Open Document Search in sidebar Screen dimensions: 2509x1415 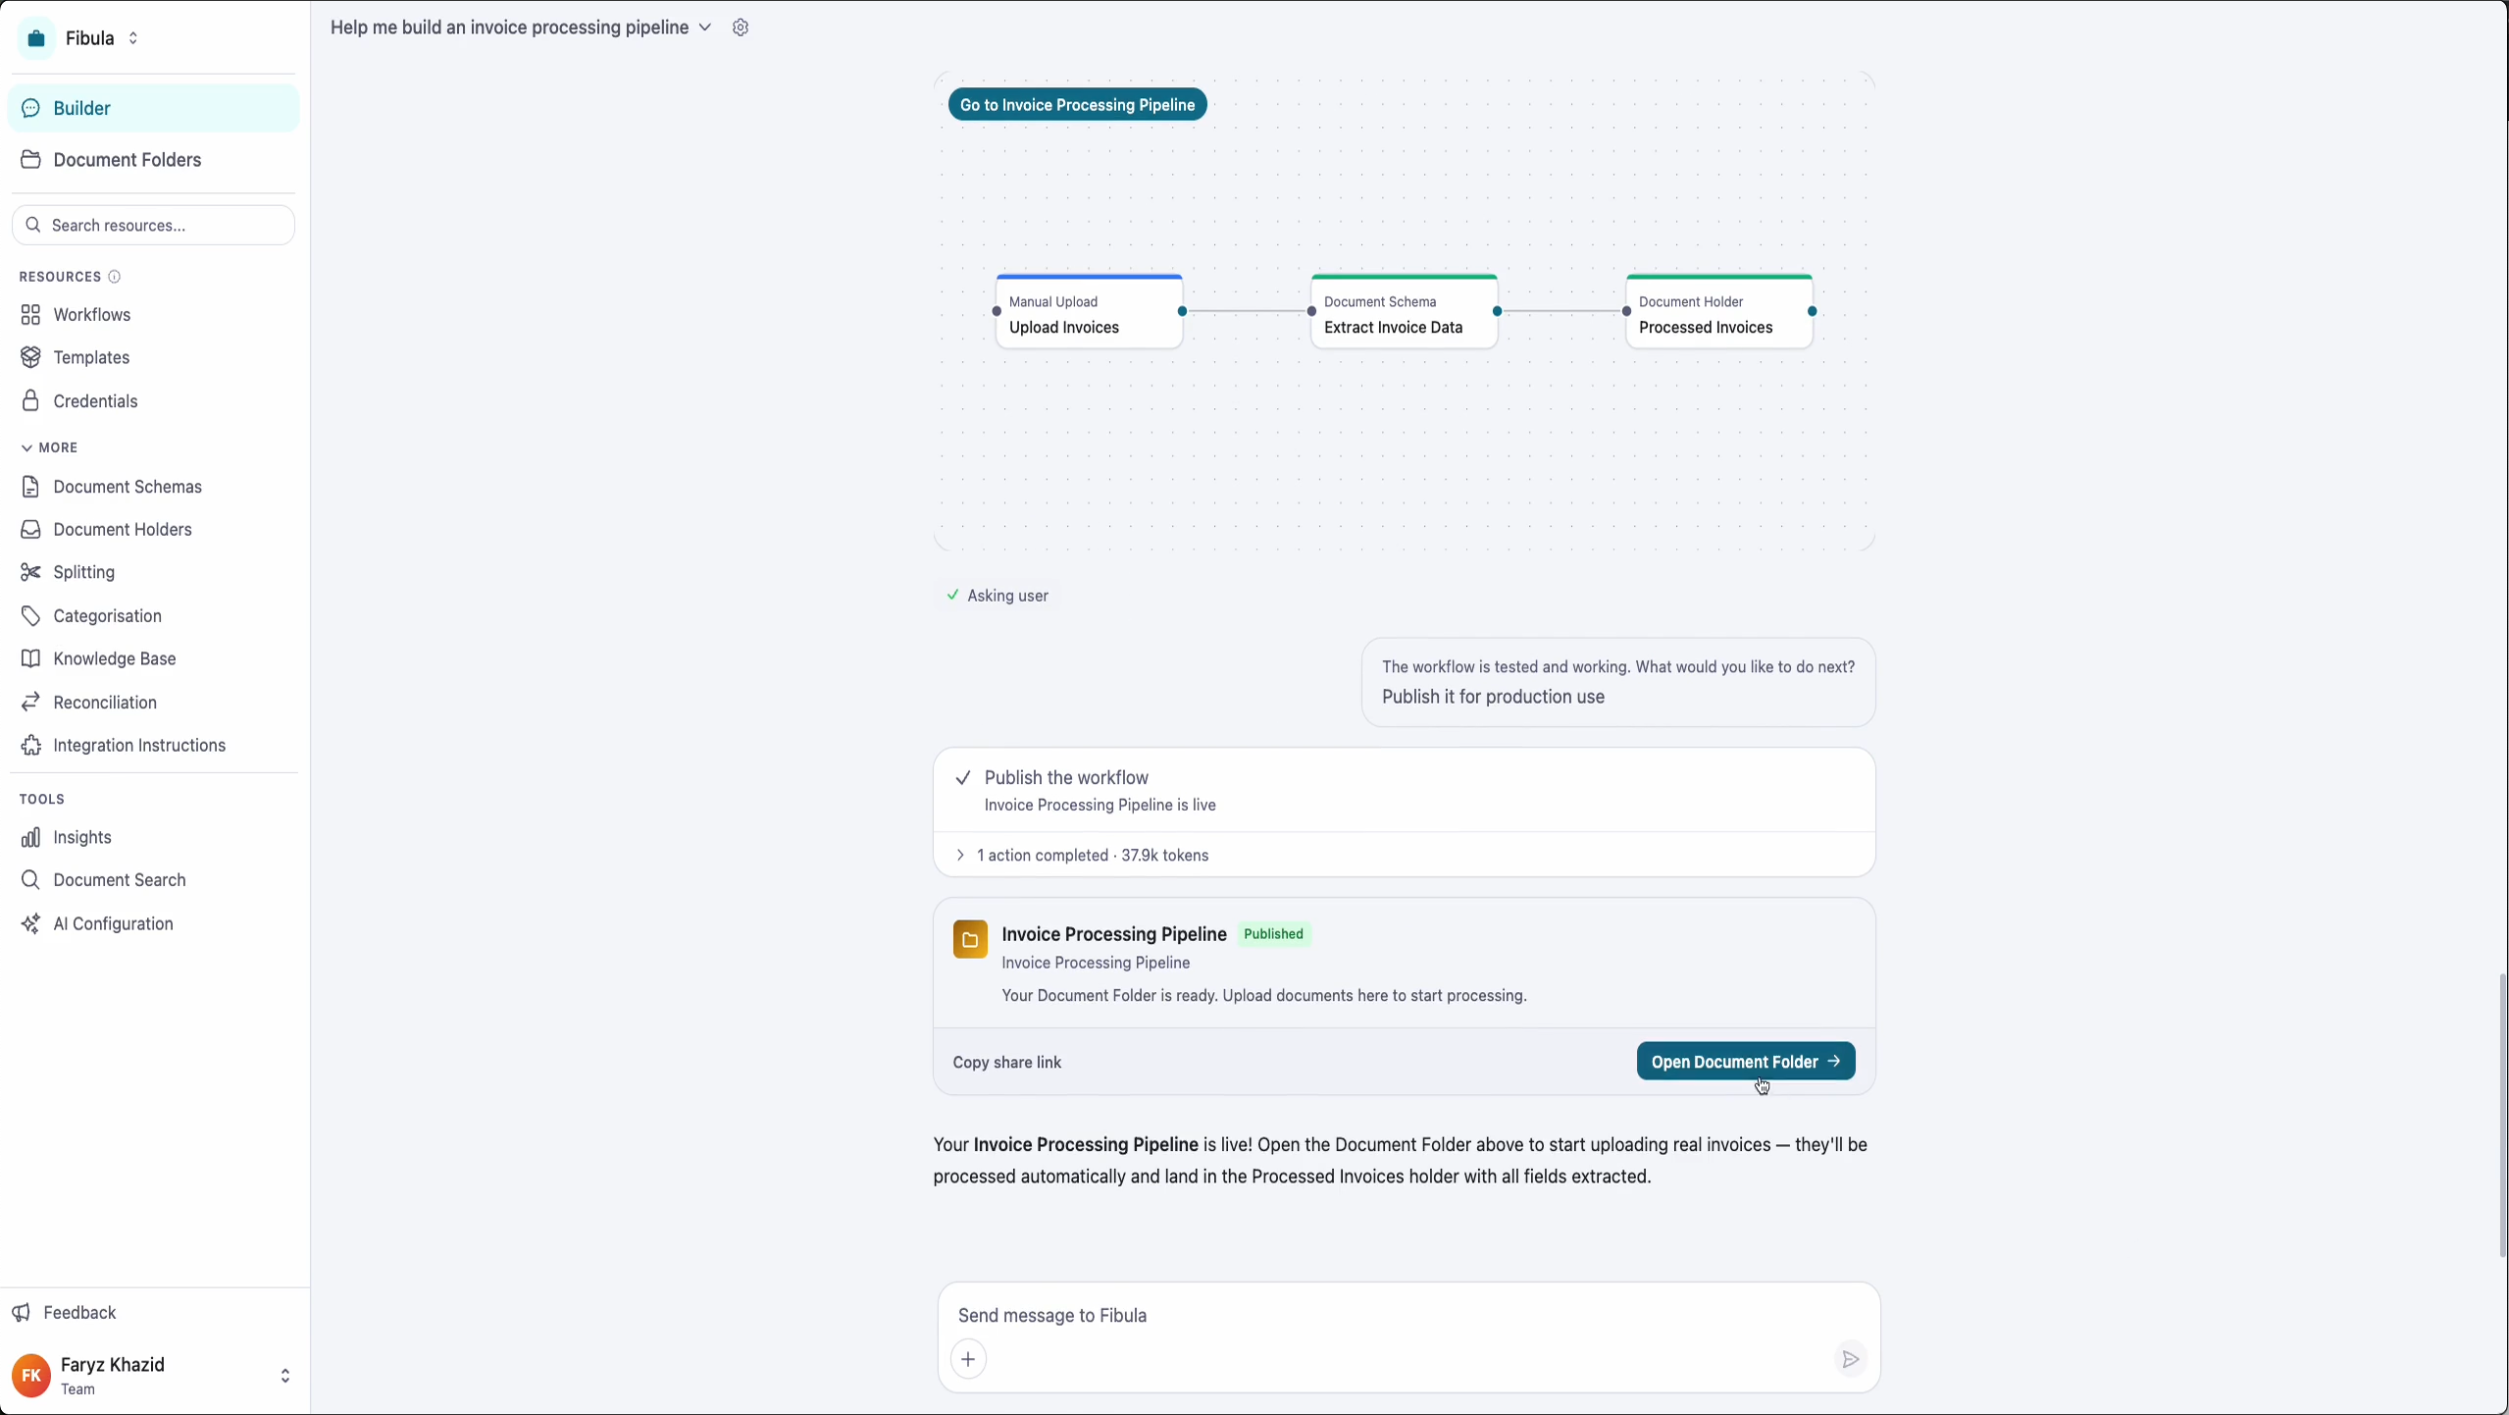[153, 880]
